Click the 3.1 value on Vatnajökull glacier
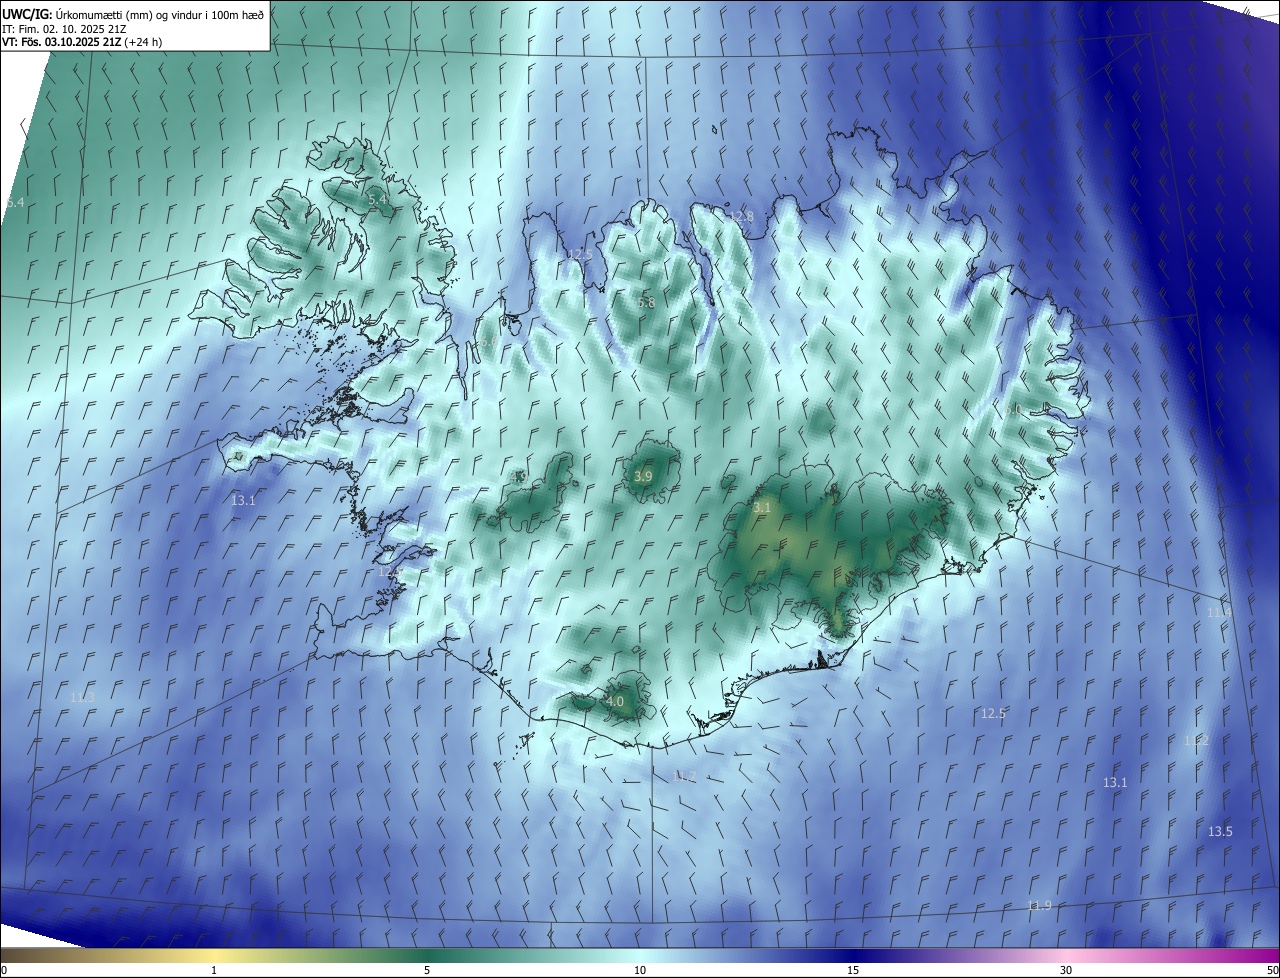The width and height of the screenshot is (1280, 978). pos(762,508)
